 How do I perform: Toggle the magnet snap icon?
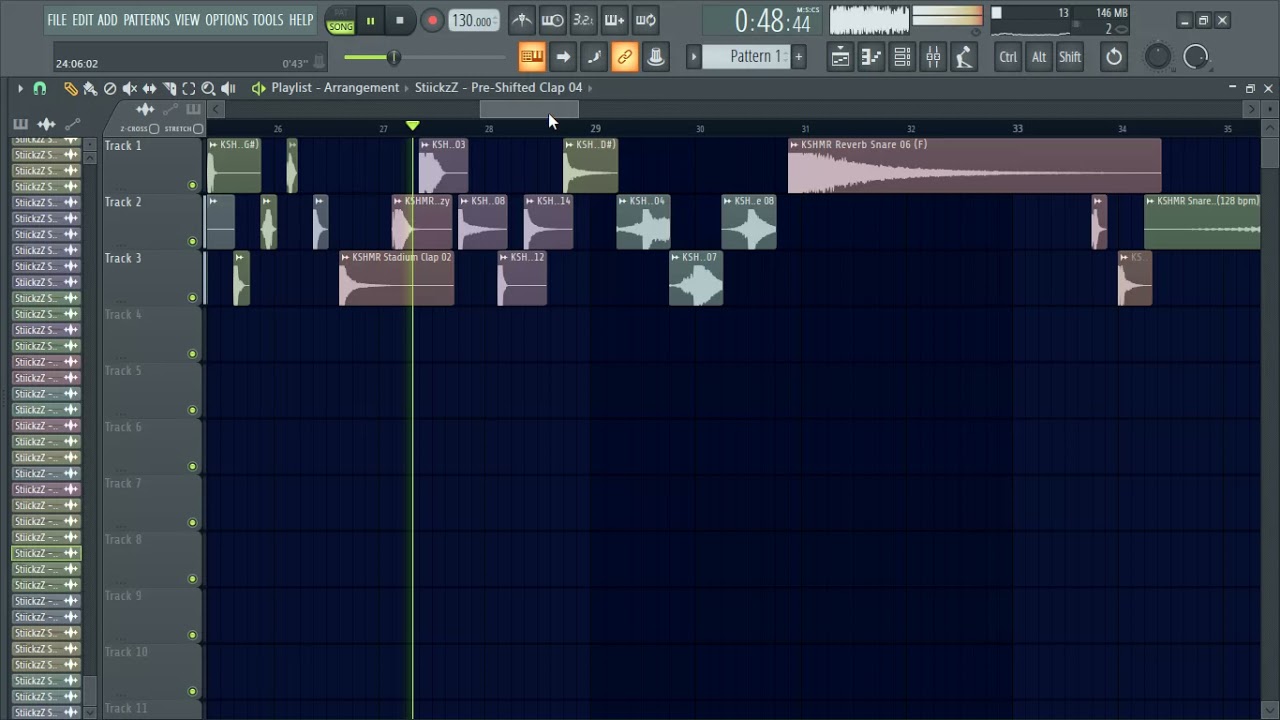[40, 89]
